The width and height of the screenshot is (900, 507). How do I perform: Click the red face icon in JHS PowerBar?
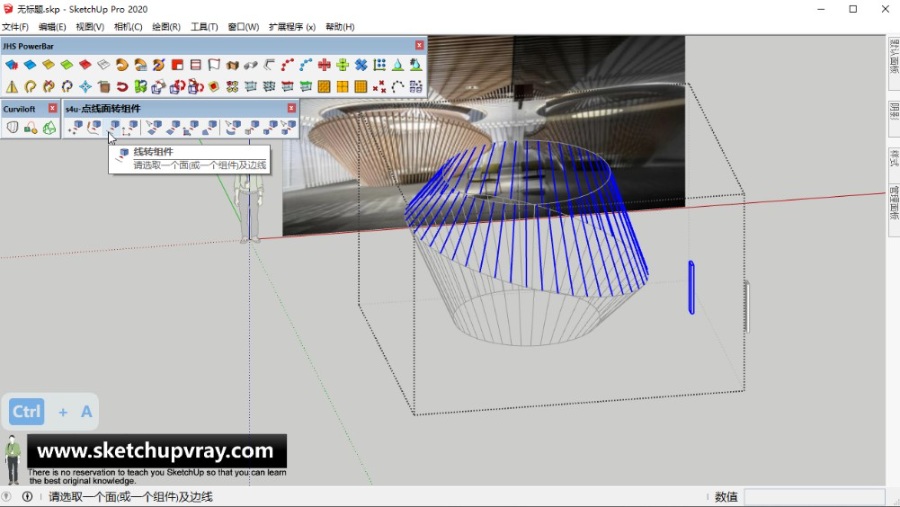85,65
